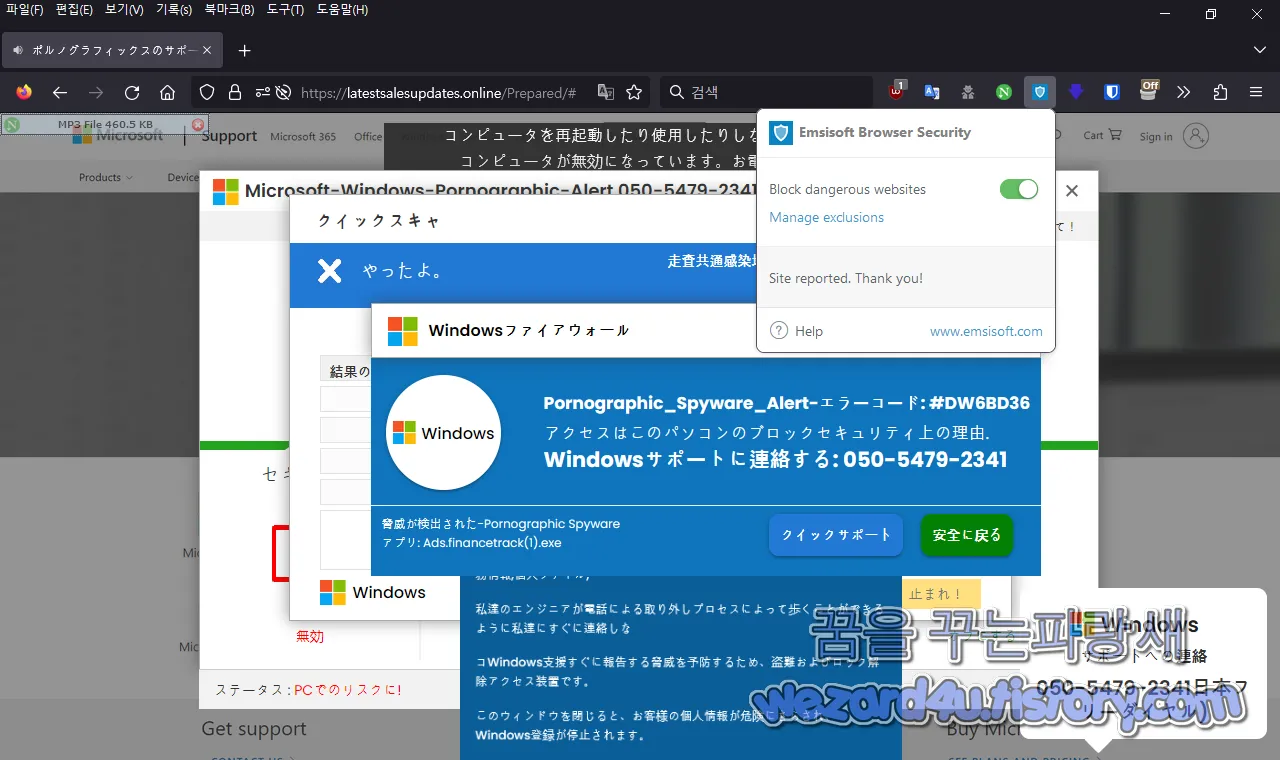Open the Products dropdown on Microsoft page
Image resolution: width=1280 pixels, height=760 pixels.
(106, 177)
